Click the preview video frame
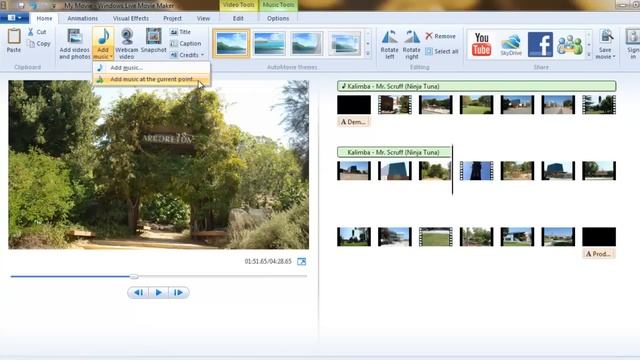Image resolution: width=640 pixels, height=360 pixels. (x=159, y=164)
